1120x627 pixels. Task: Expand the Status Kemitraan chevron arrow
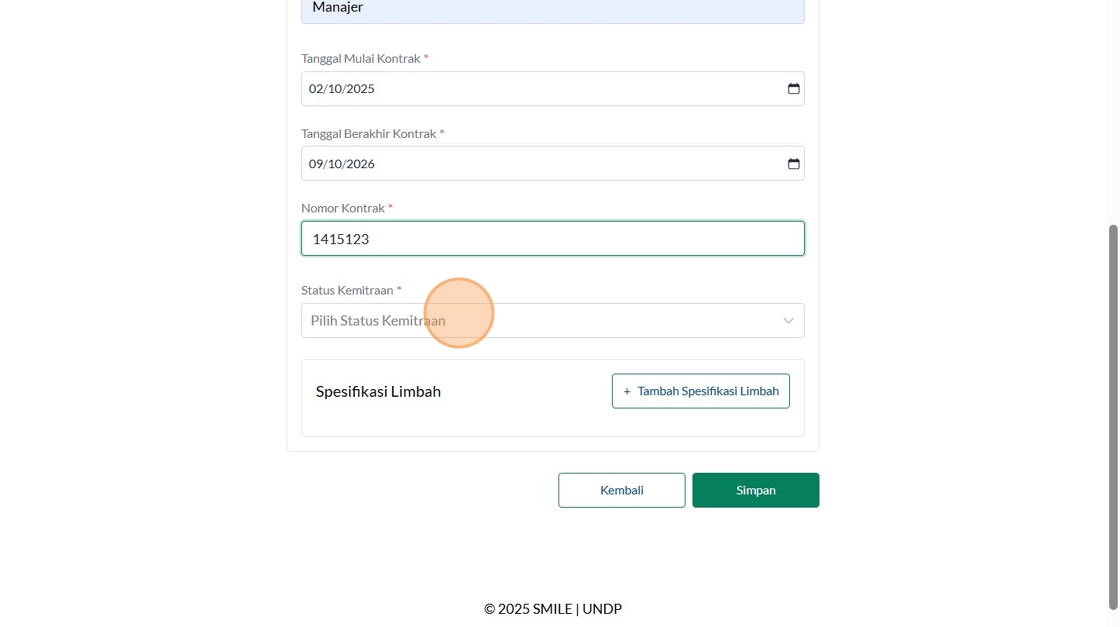click(788, 321)
